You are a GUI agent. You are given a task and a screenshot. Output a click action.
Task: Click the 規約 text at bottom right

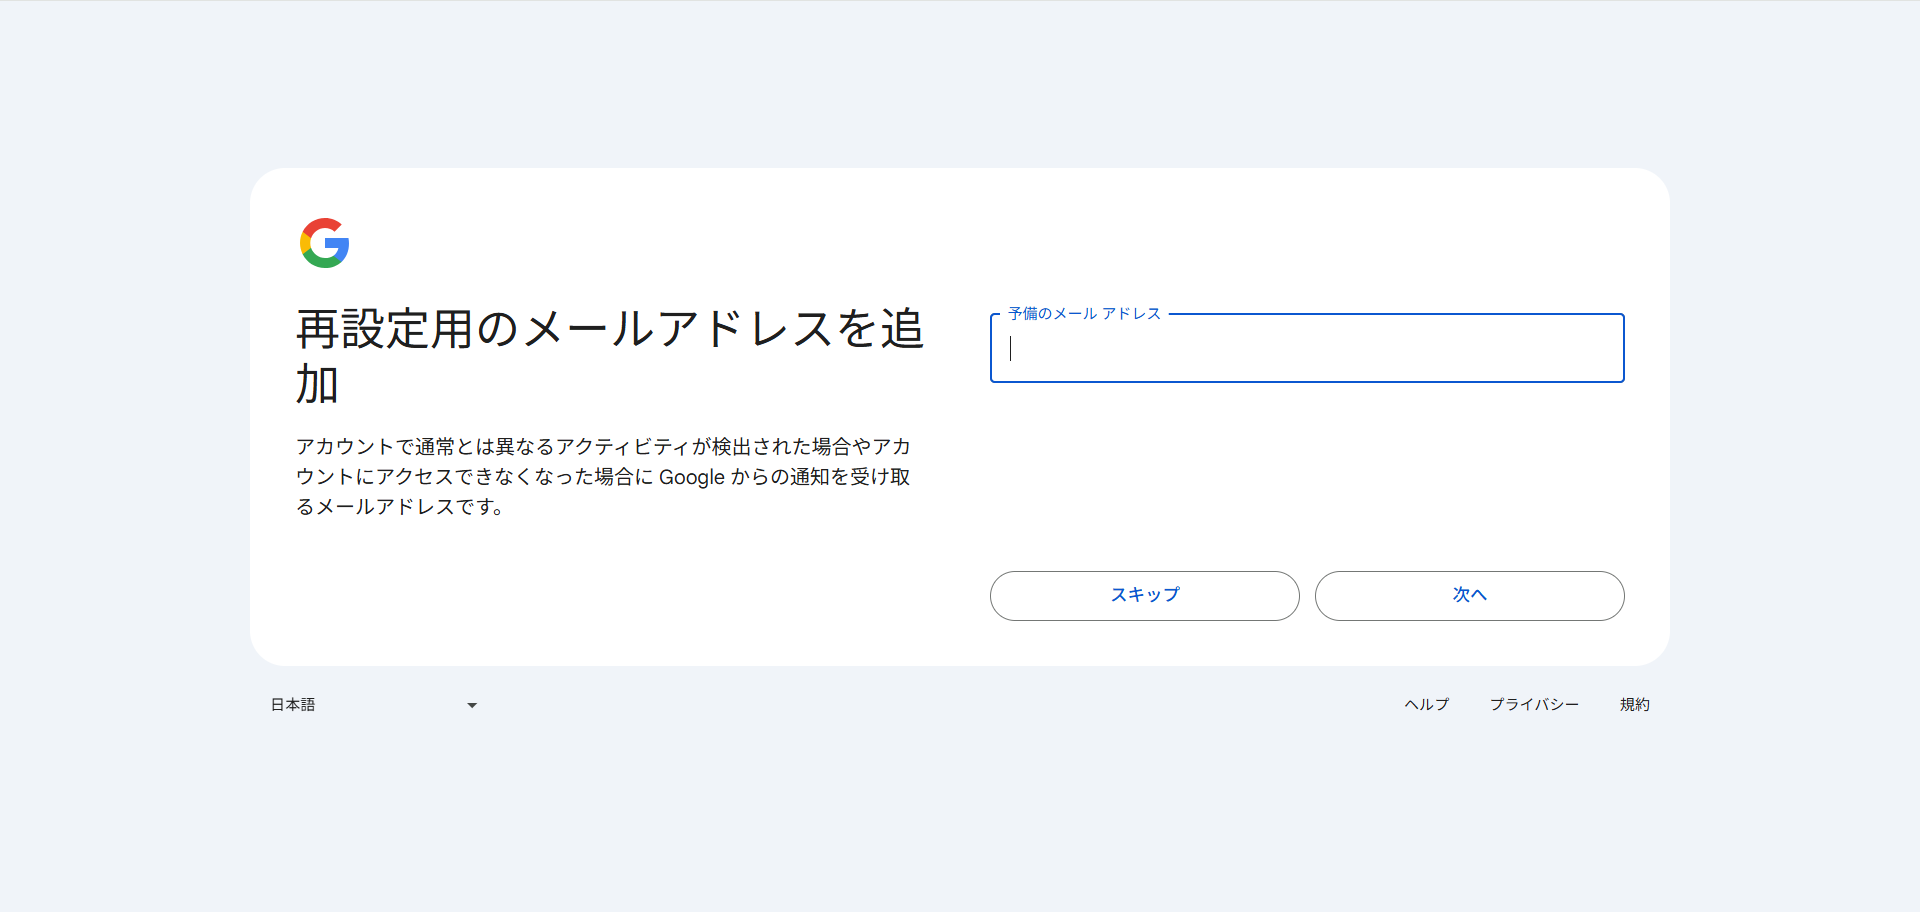[1636, 705]
